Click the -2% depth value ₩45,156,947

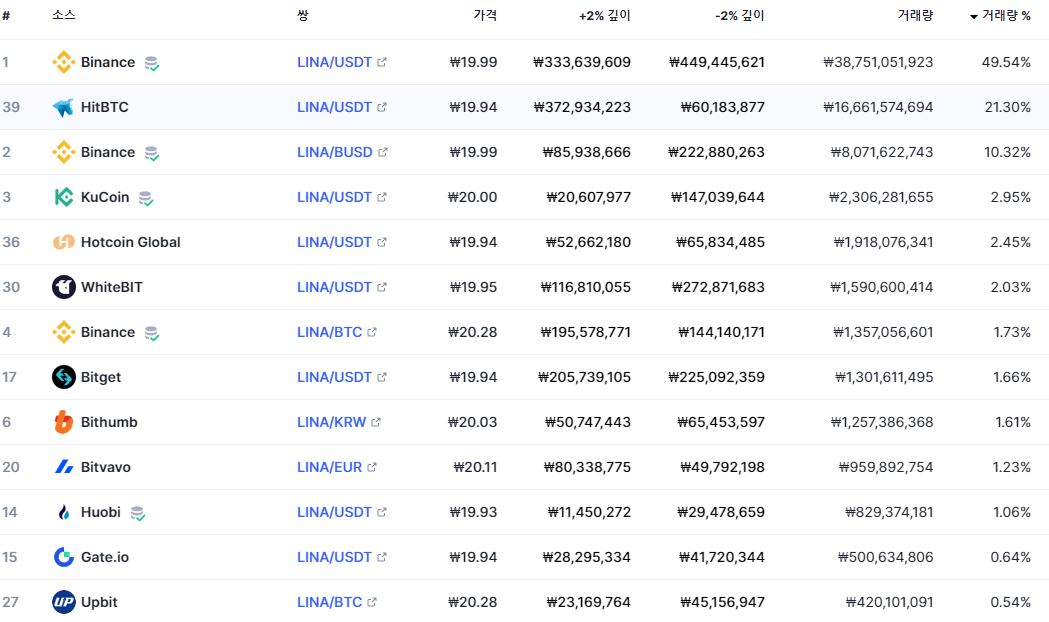(x=723, y=602)
